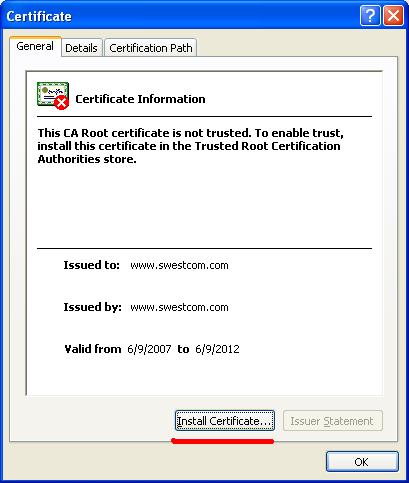The width and height of the screenshot is (409, 483).
Task: Open the question mark Help button
Action: click(x=370, y=15)
